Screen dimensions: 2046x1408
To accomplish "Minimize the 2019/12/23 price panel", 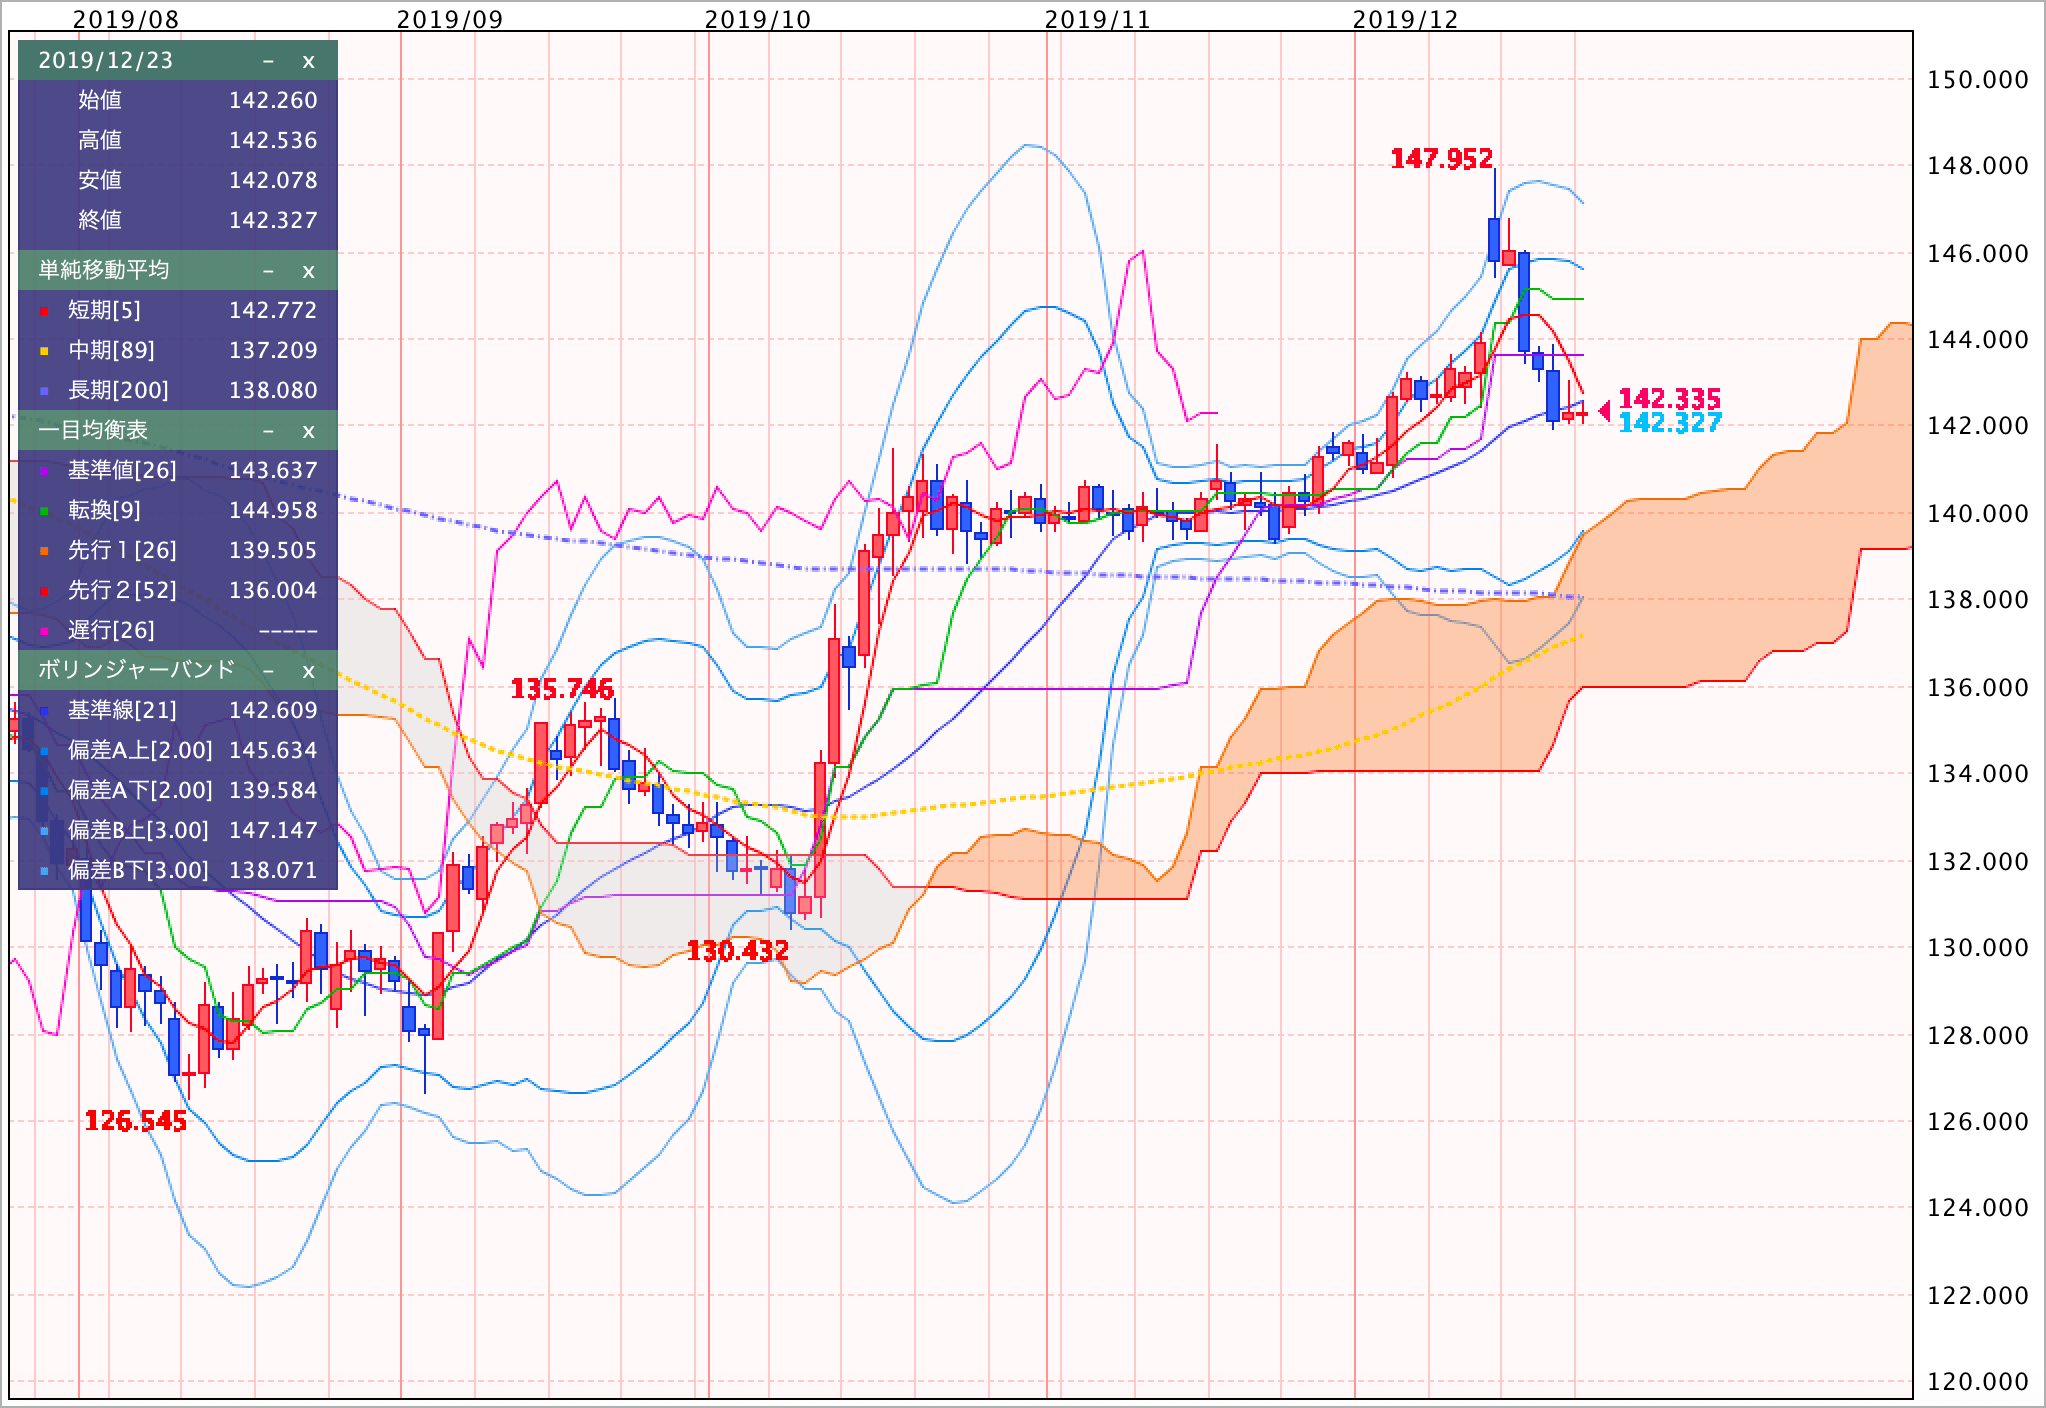I will point(268,61).
